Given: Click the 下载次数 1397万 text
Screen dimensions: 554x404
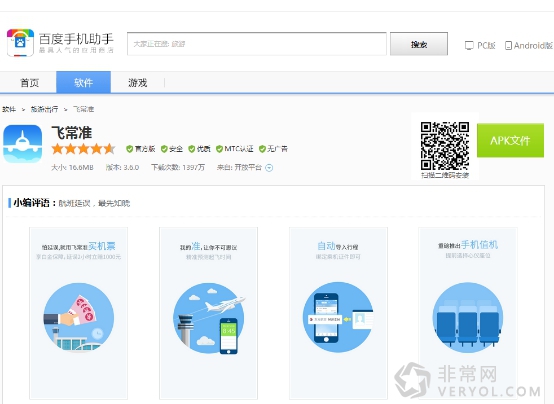Looking at the screenshot, I should 178,167.
